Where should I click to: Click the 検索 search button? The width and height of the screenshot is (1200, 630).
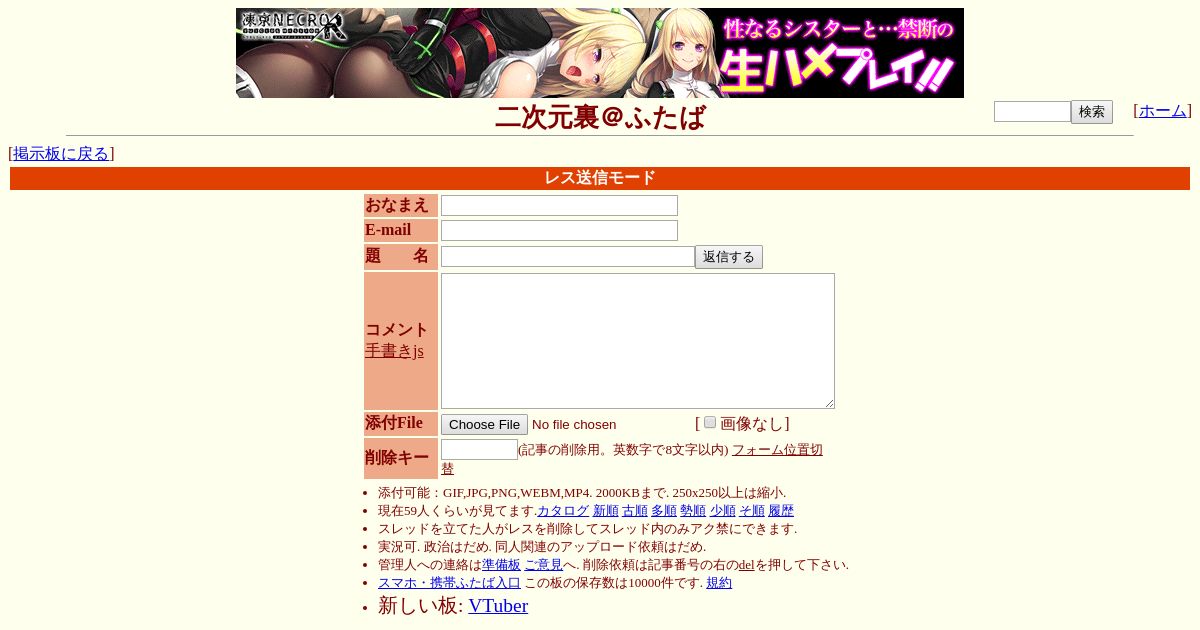click(x=1092, y=112)
